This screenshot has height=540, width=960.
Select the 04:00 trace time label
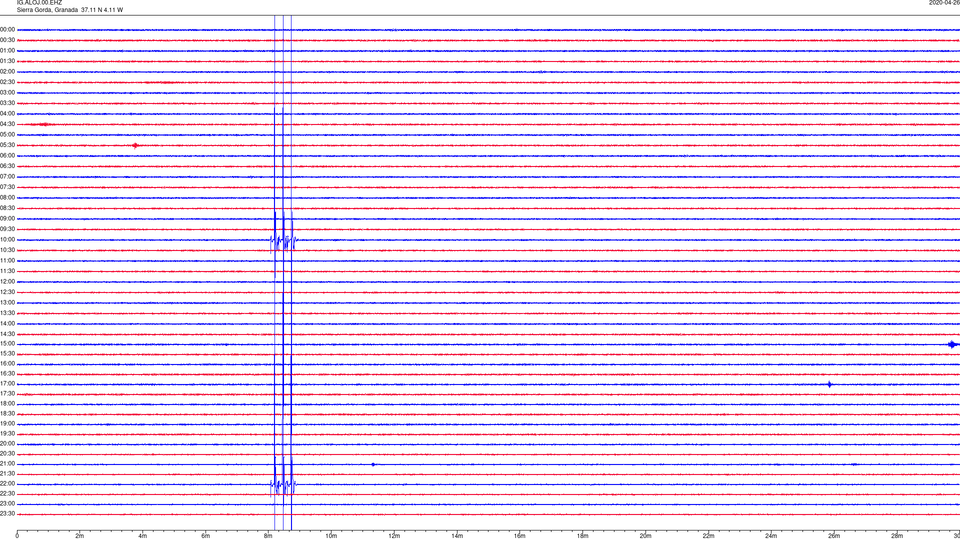[x=7, y=114]
